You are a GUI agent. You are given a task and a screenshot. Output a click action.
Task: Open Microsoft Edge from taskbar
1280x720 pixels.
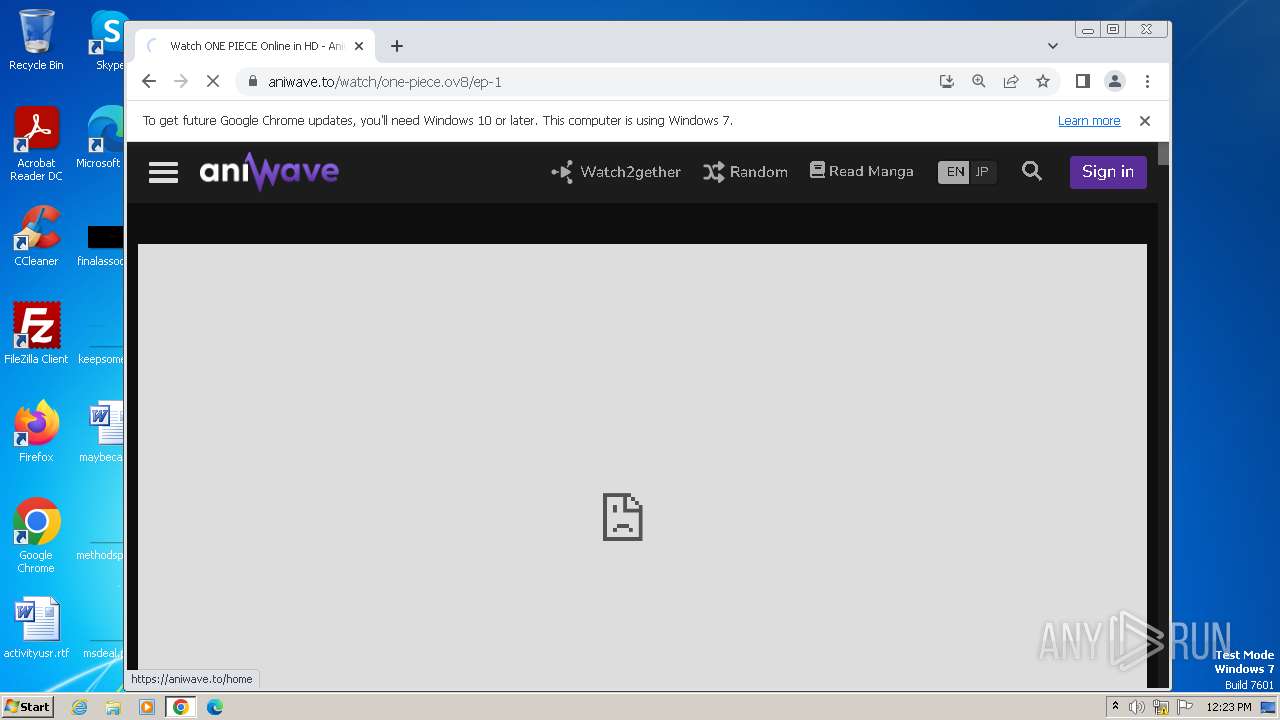[215, 707]
